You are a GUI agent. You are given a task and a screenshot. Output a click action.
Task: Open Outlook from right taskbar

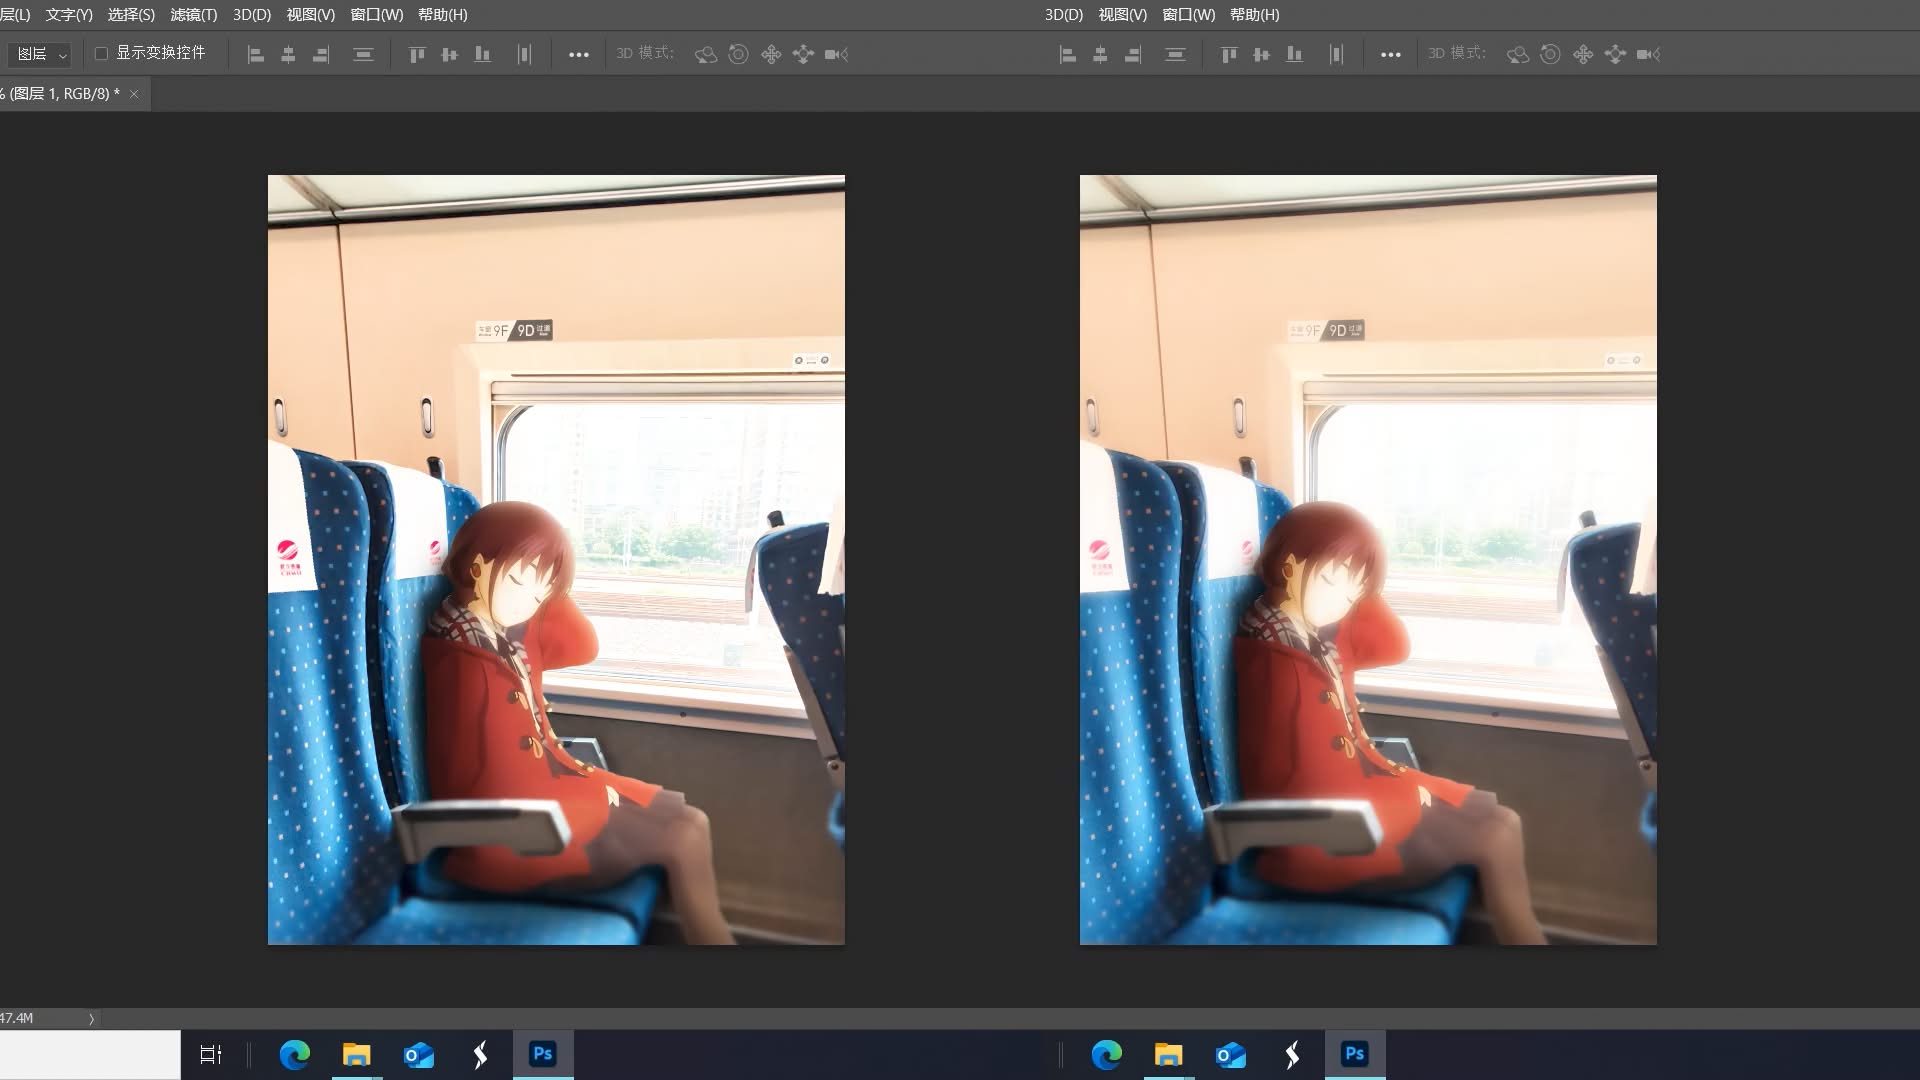tap(1231, 1055)
